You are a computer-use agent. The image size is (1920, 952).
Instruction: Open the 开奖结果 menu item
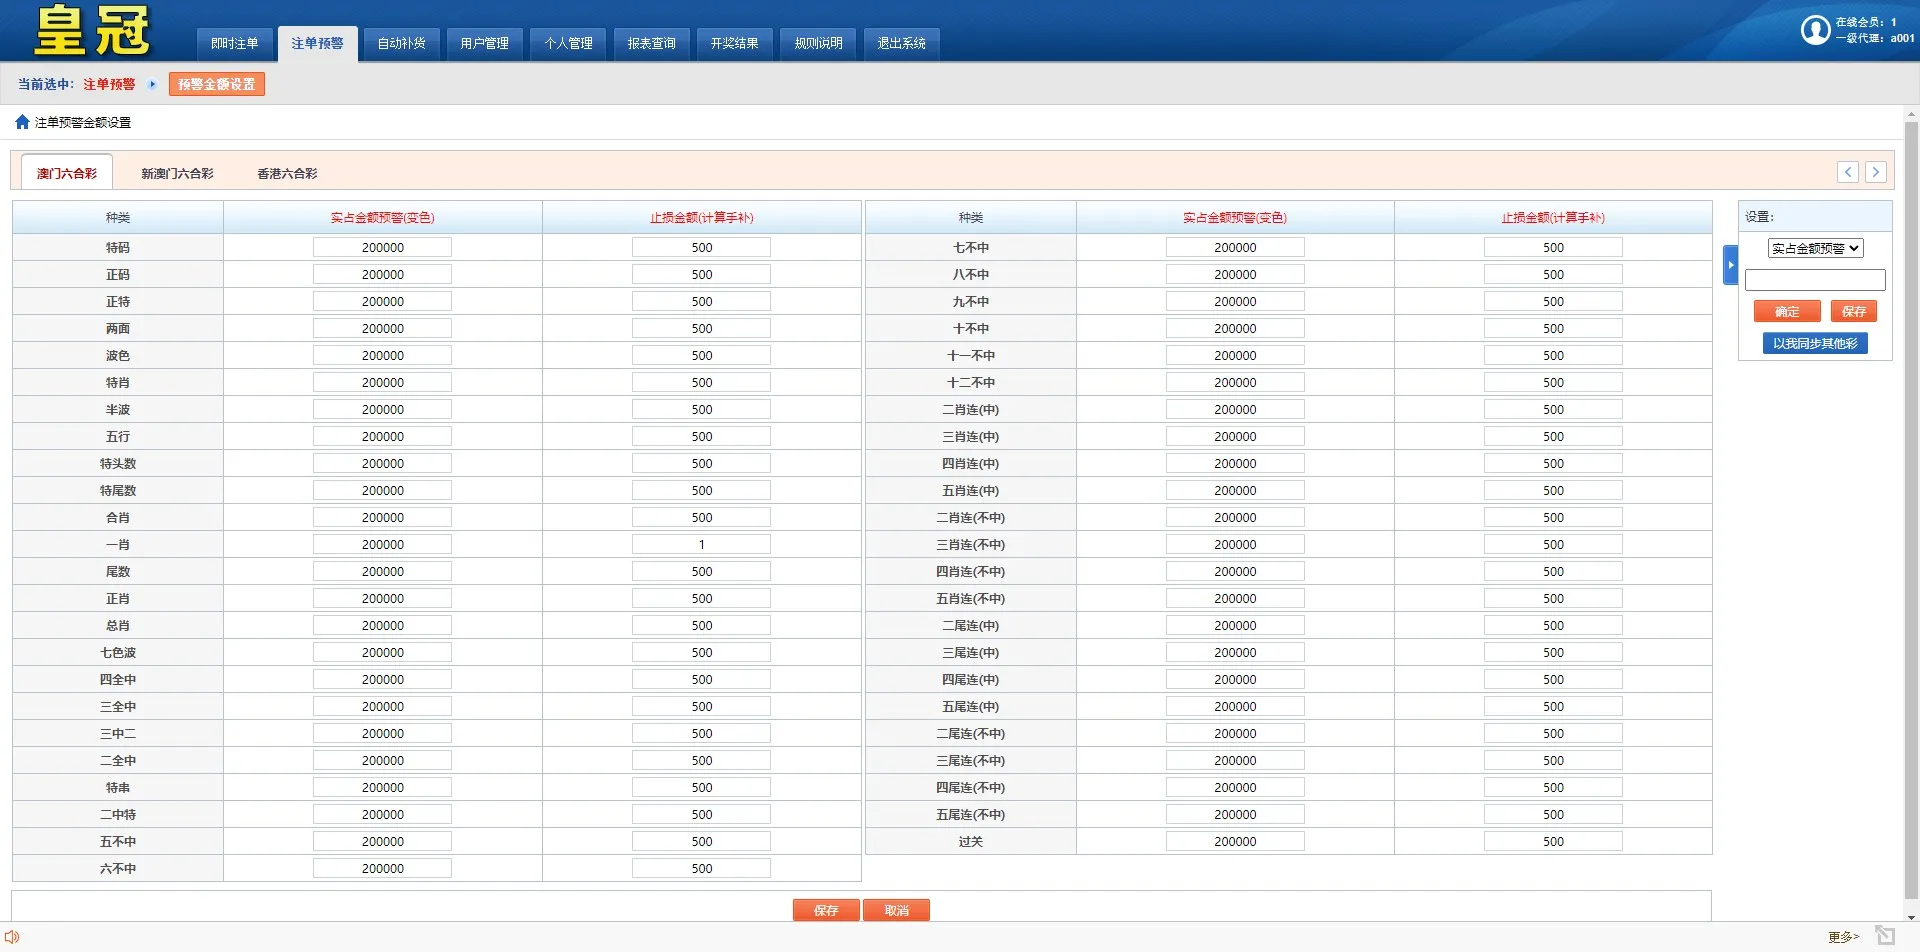click(x=734, y=43)
